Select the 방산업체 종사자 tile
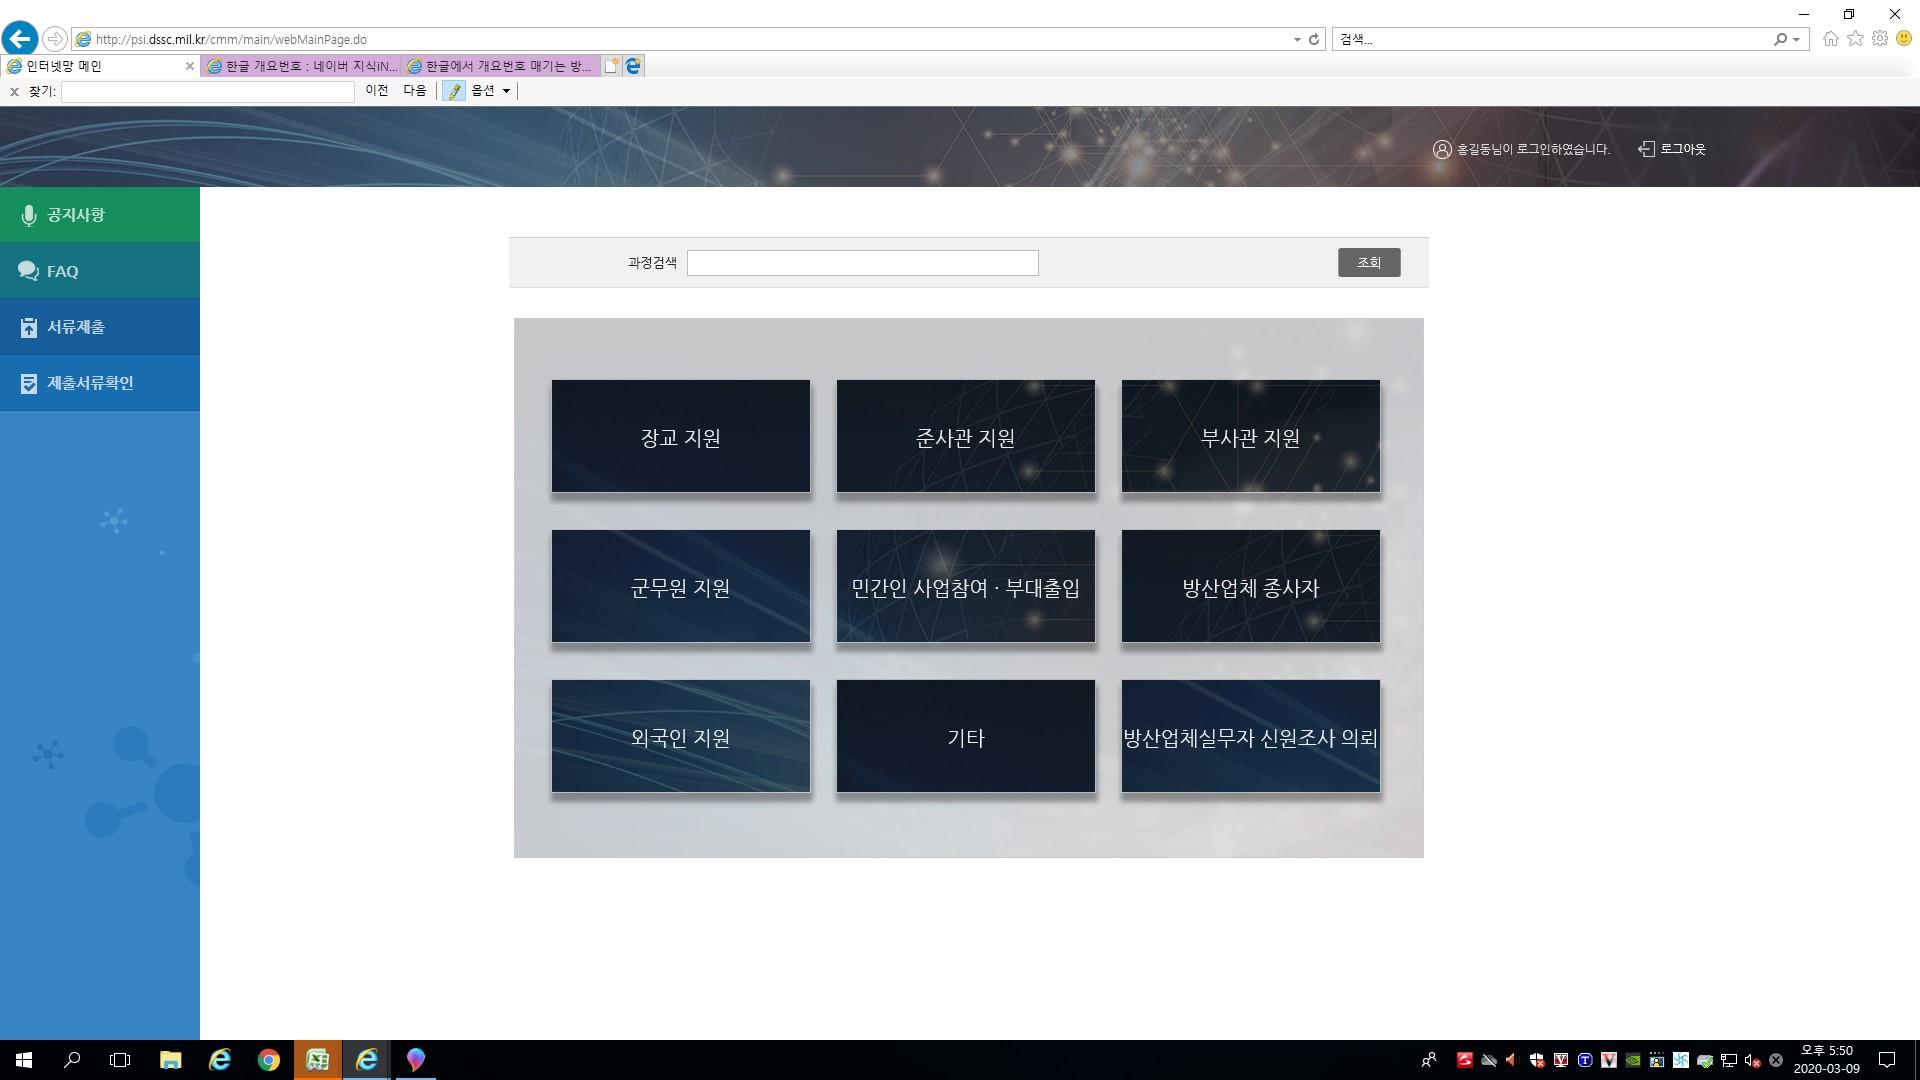This screenshot has width=1920, height=1080. click(x=1250, y=587)
